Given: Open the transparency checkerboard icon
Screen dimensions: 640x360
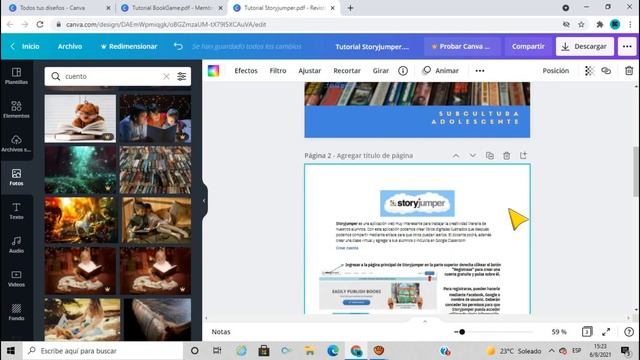Looking at the screenshot, I should [x=589, y=71].
